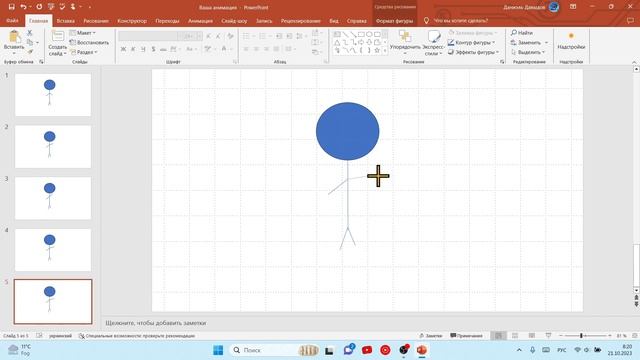Toggle Comments (Примечания) pane in status bar
Screen dimensions: 640x360
tap(466, 336)
